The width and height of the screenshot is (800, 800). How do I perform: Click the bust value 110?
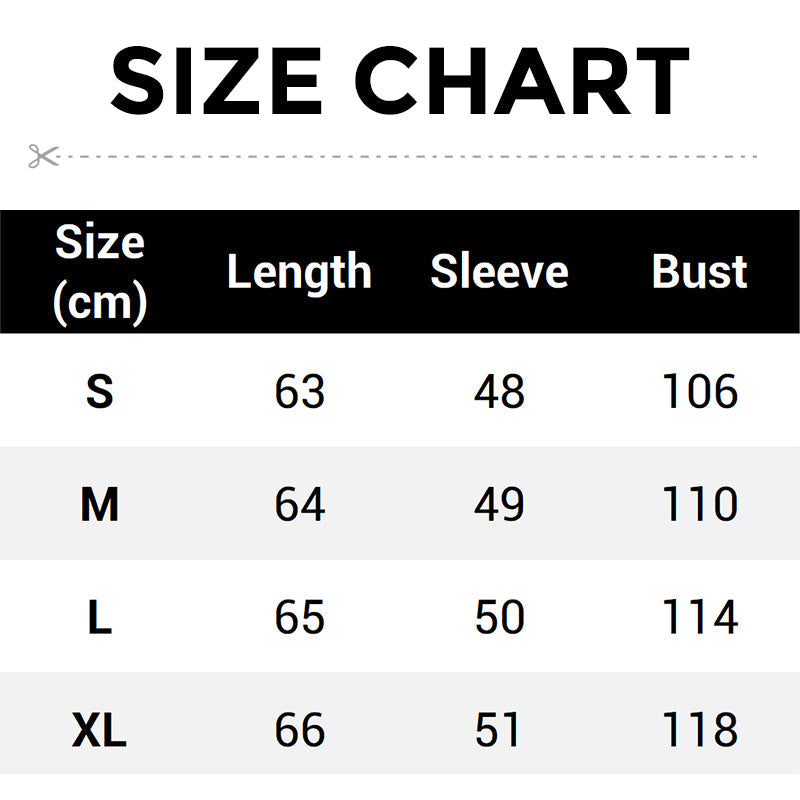tap(699, 504)
